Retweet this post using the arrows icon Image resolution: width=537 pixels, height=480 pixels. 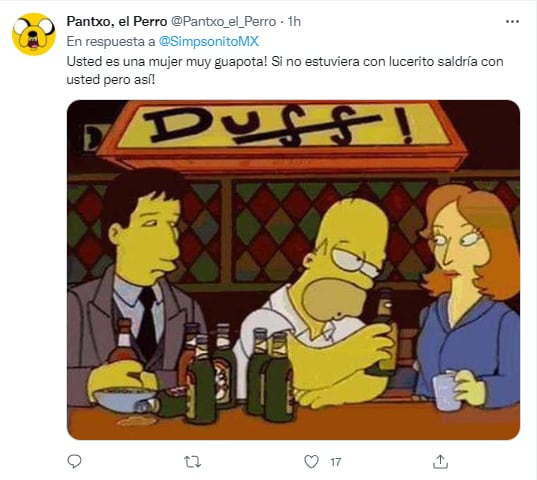pyautogui.click(x=192, y=462)
